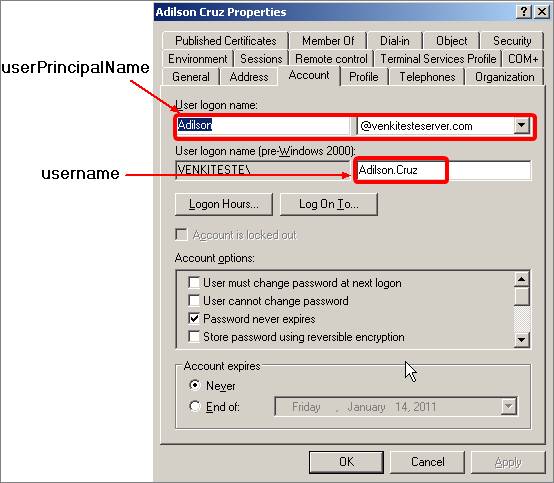The height and width of the screenshot is (483, 554).
Task: Switch to the COM+ tab
Action: pos(523,59)
